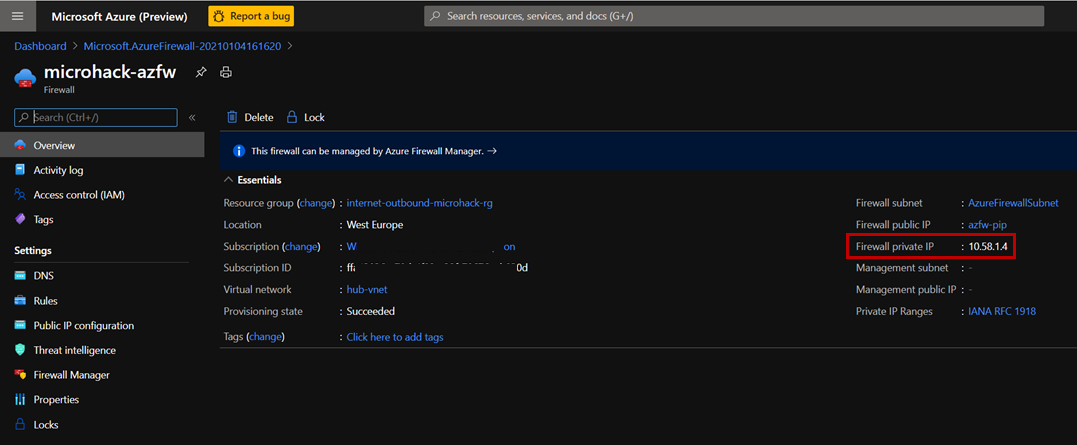Click the Threat intelligence shield icon
This screenshot has width=1077, height=445.
tap(20, 350)
